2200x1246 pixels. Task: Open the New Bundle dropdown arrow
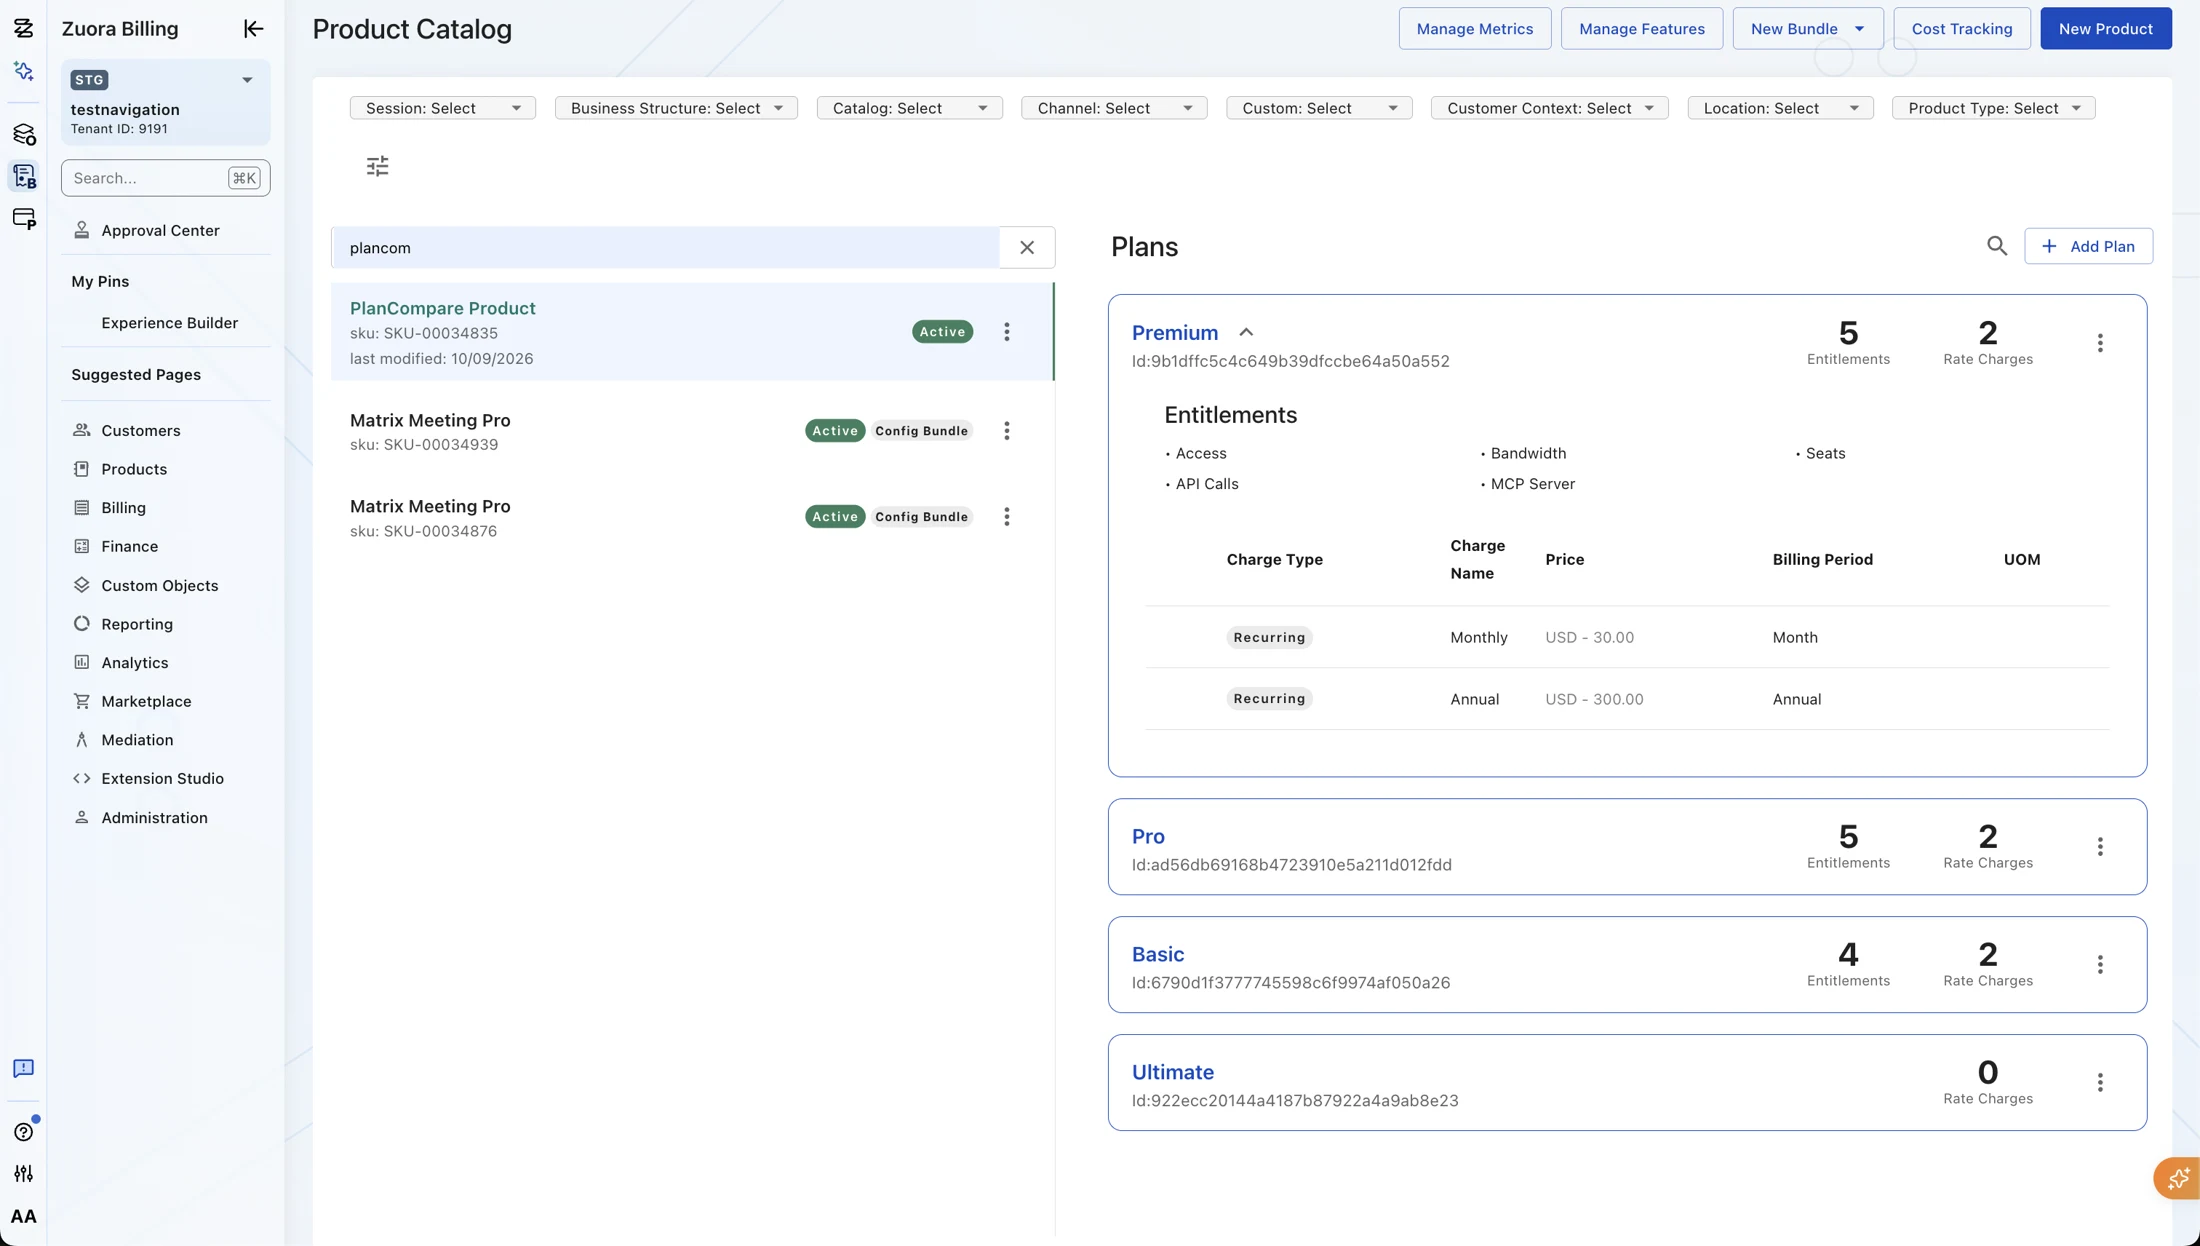1859,29
